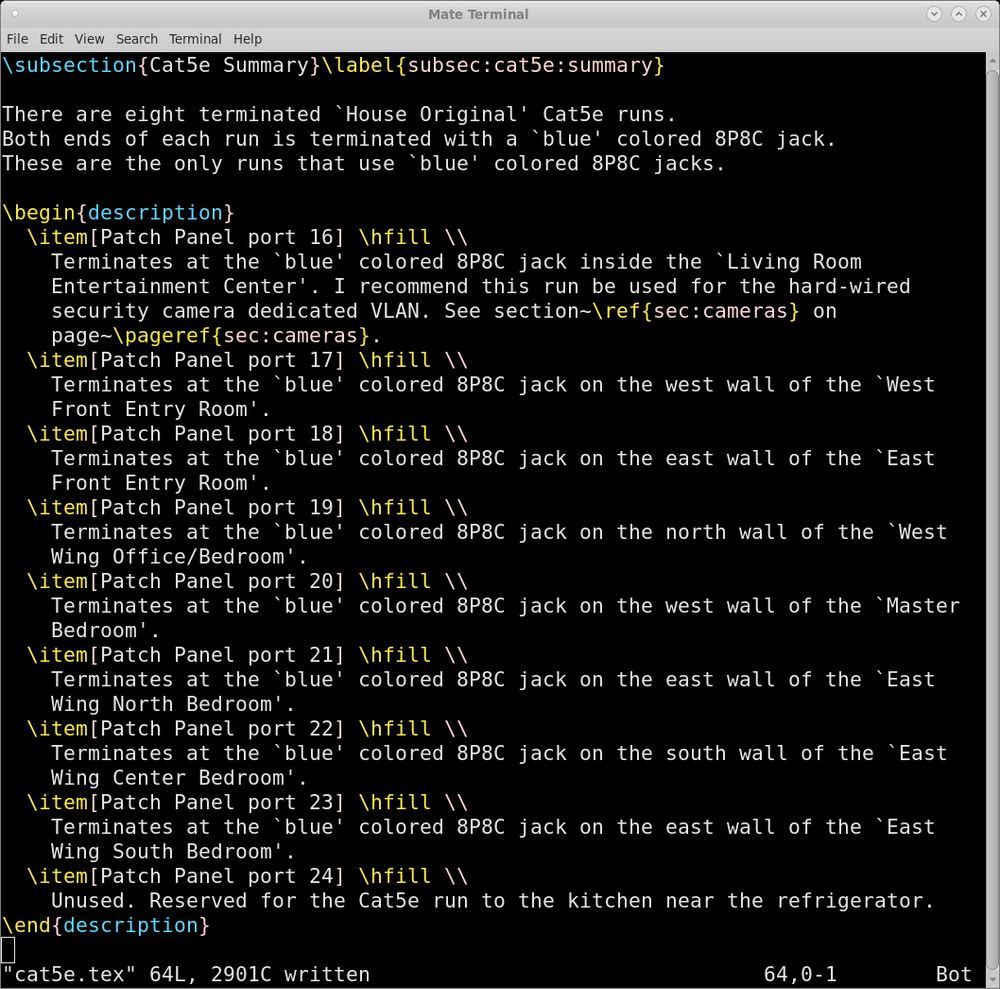This screenshot has height=989, width=1000.
Task: Click the 64,0-1 cursor position indicator
Action: (x=800, y=974)
